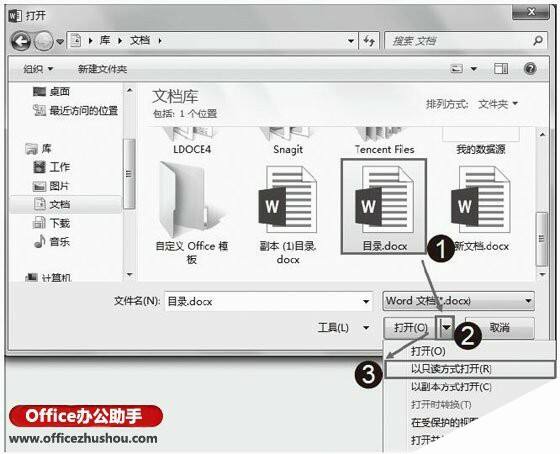Viewport: 560px width, 454px height.
Task: Click the 打开(O) button
Action: 410,327
